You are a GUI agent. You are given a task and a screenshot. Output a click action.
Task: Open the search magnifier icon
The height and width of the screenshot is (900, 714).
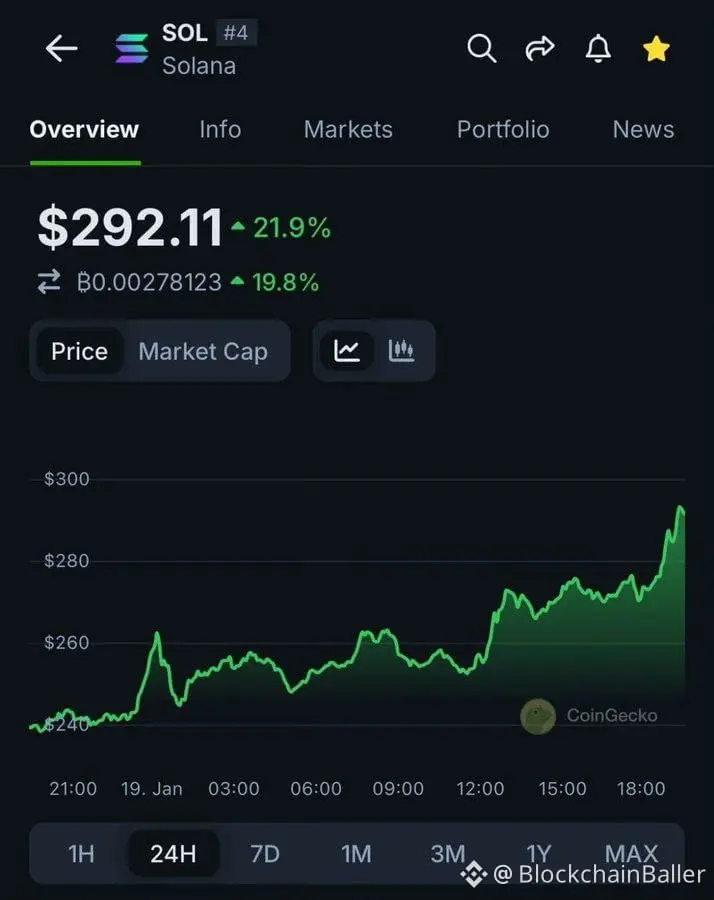click(481, 48)
